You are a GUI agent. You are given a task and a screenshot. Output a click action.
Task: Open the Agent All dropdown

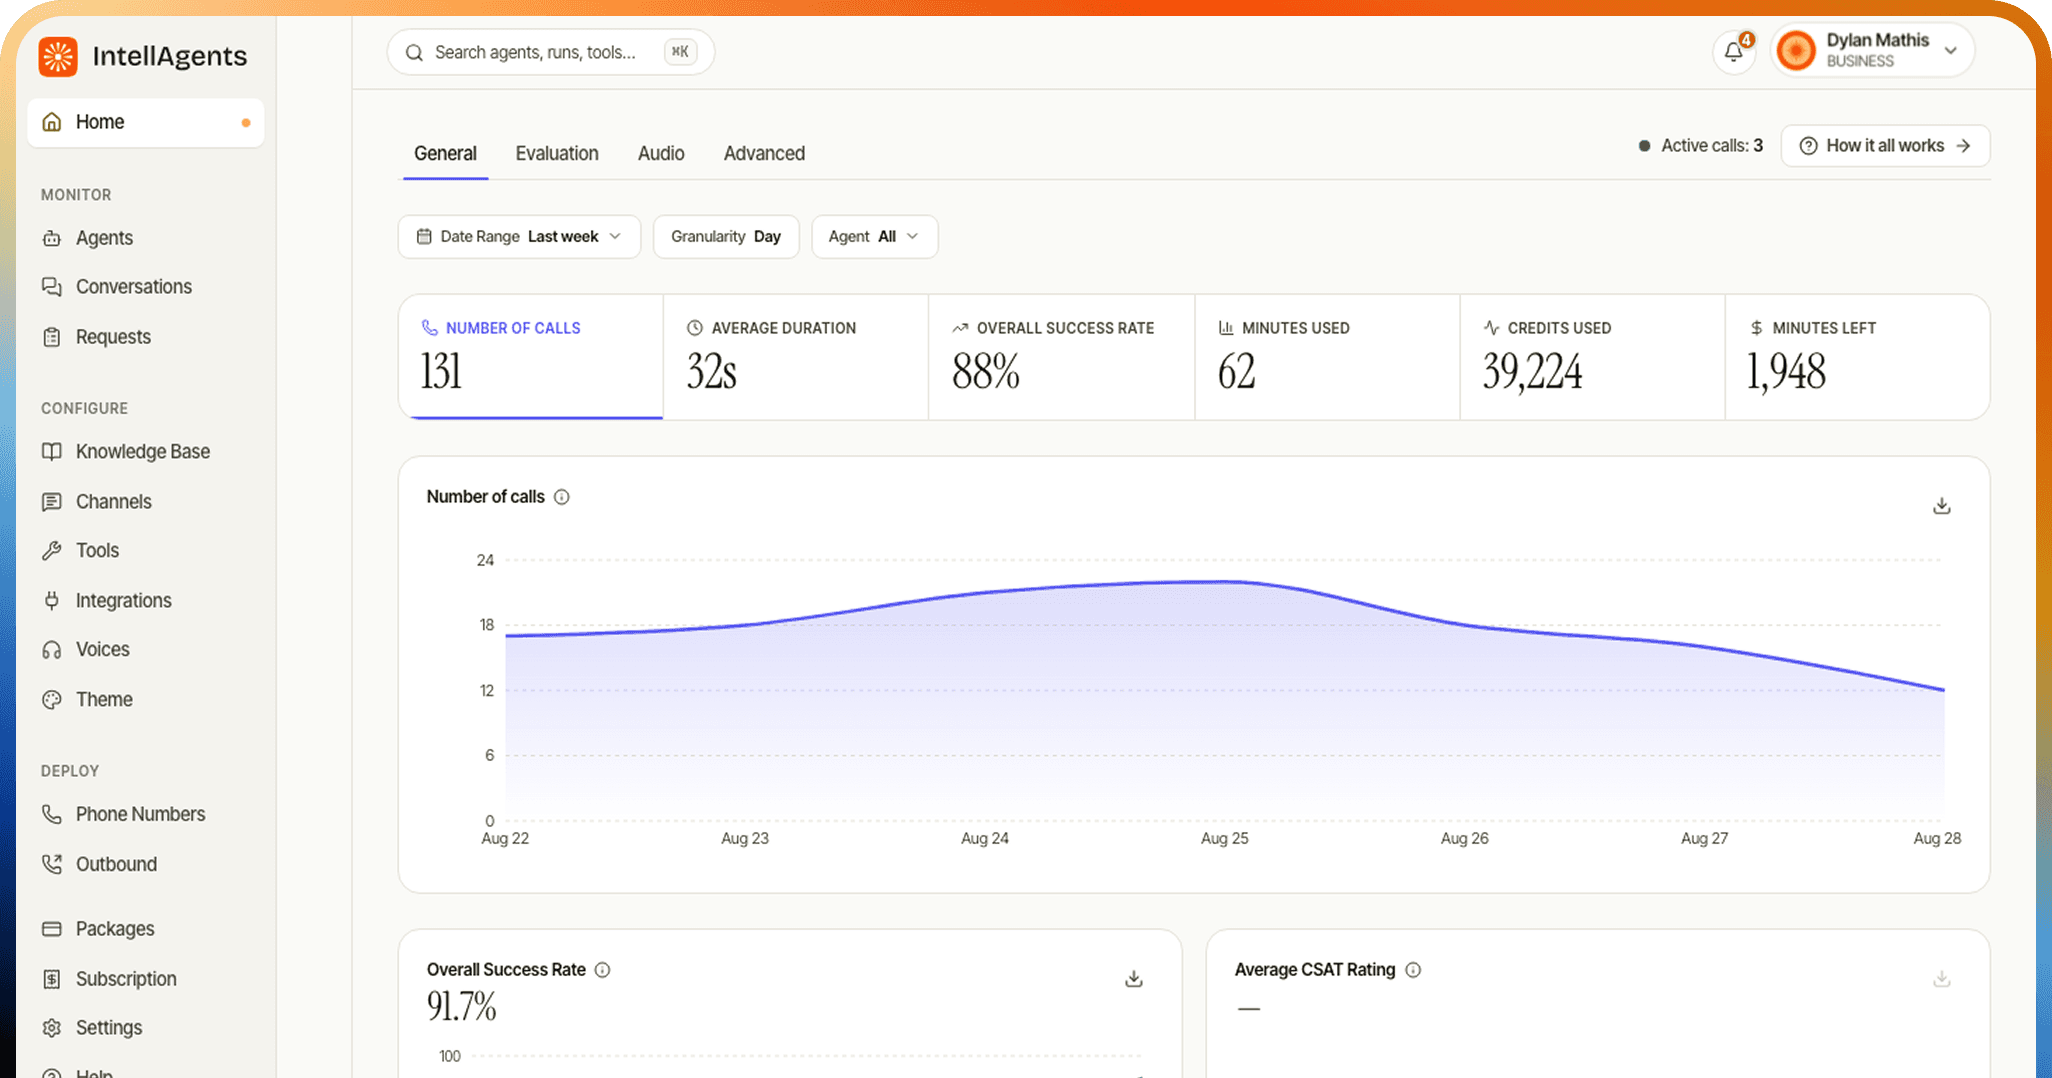(874, 237)
